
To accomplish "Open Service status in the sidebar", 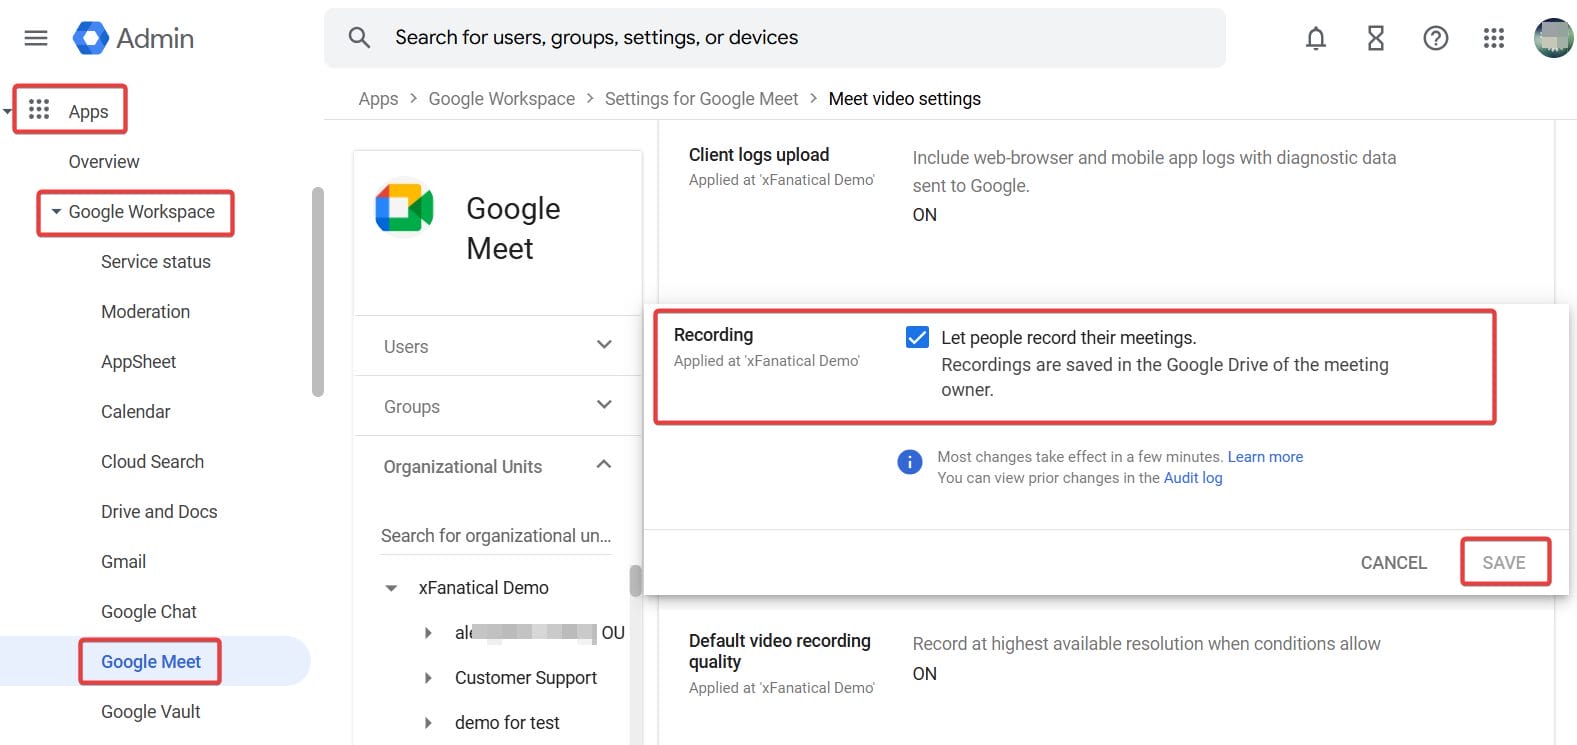I will tap(156, 262).
